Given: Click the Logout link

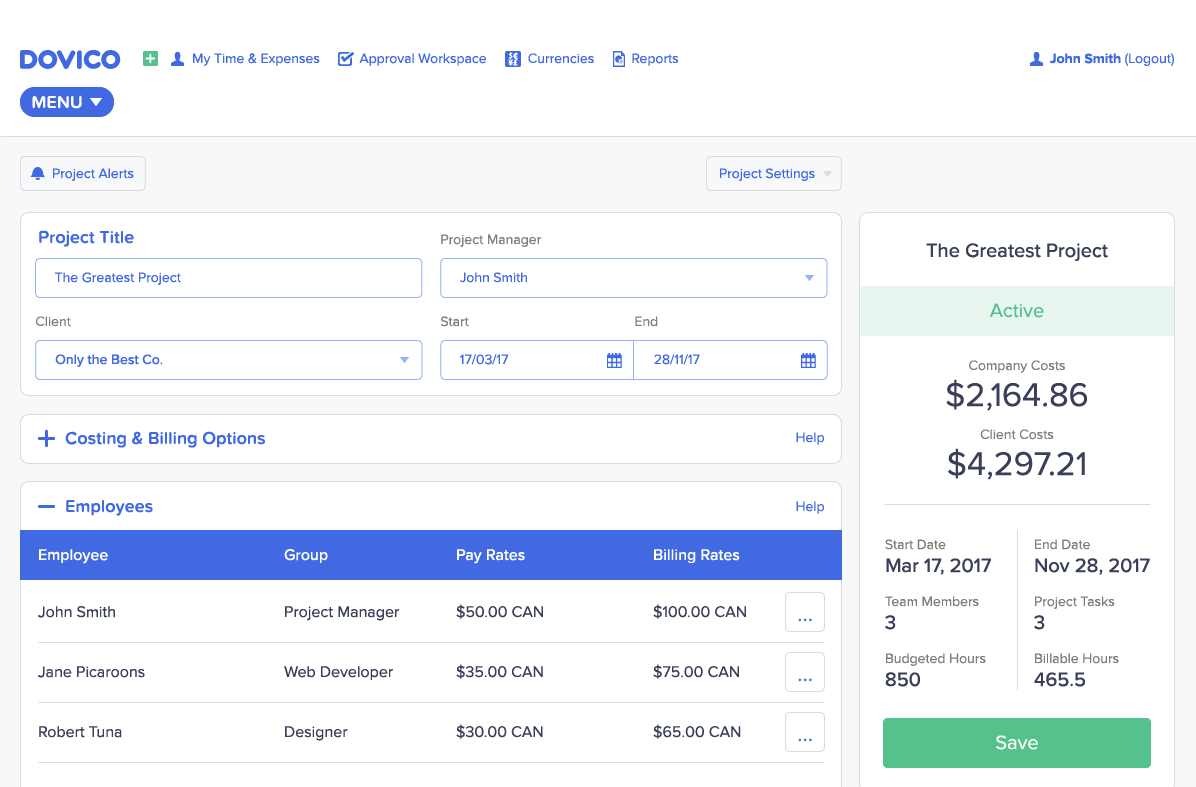Looking at the screenshot, I should (1149, 59).
